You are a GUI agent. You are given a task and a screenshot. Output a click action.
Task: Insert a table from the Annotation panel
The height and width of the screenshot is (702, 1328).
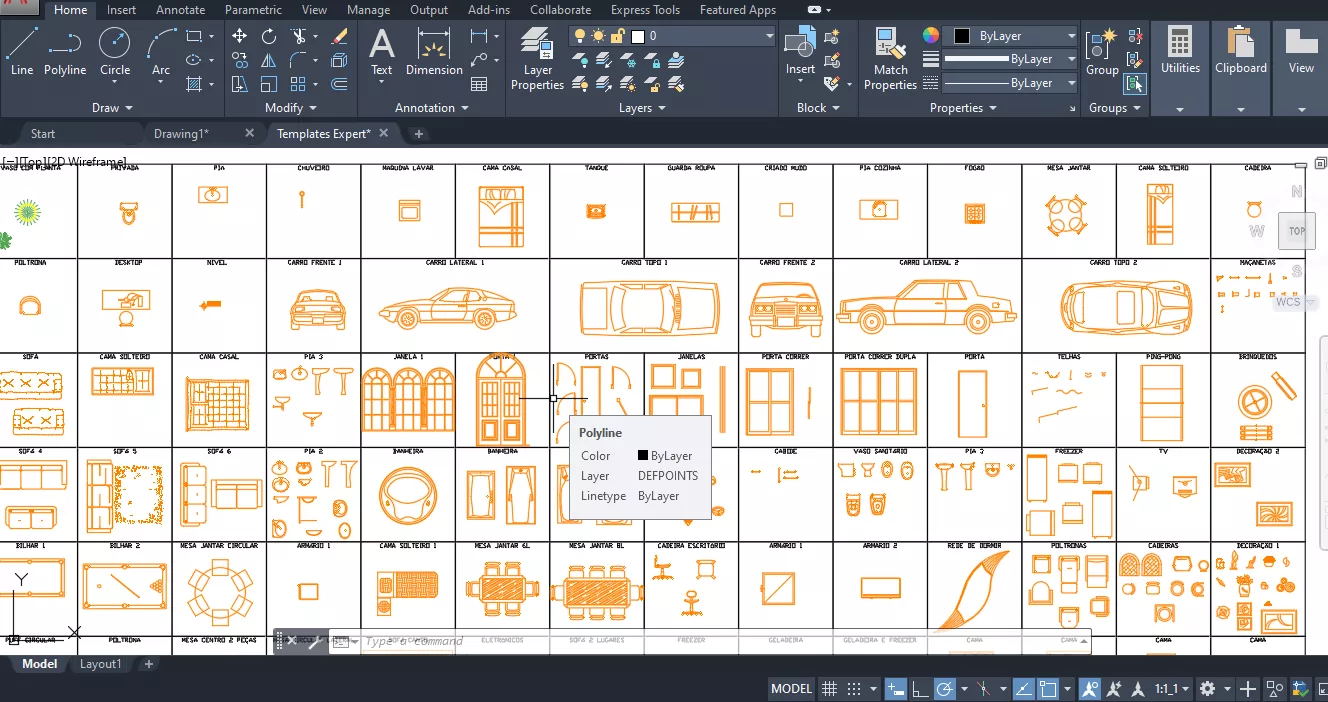pyautogui.click(x=479, y=85)
